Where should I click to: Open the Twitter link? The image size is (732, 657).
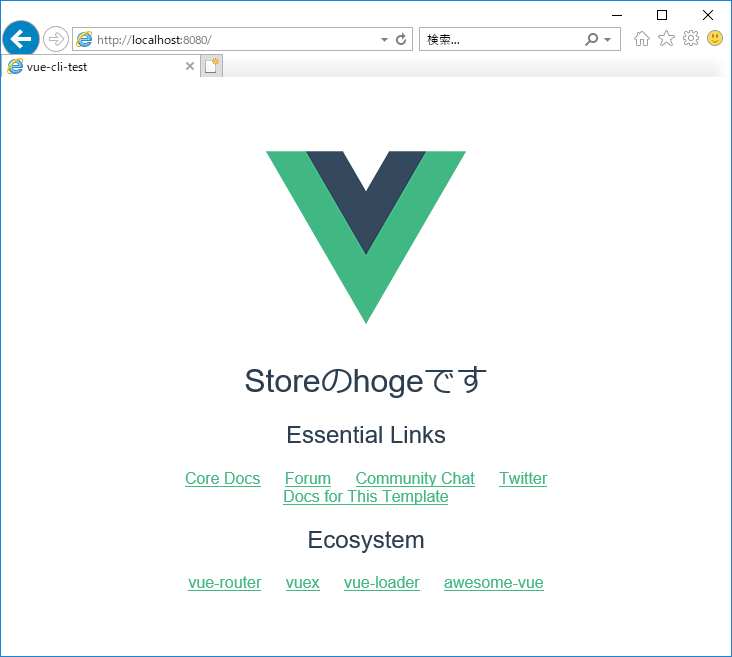pos(523,478)
